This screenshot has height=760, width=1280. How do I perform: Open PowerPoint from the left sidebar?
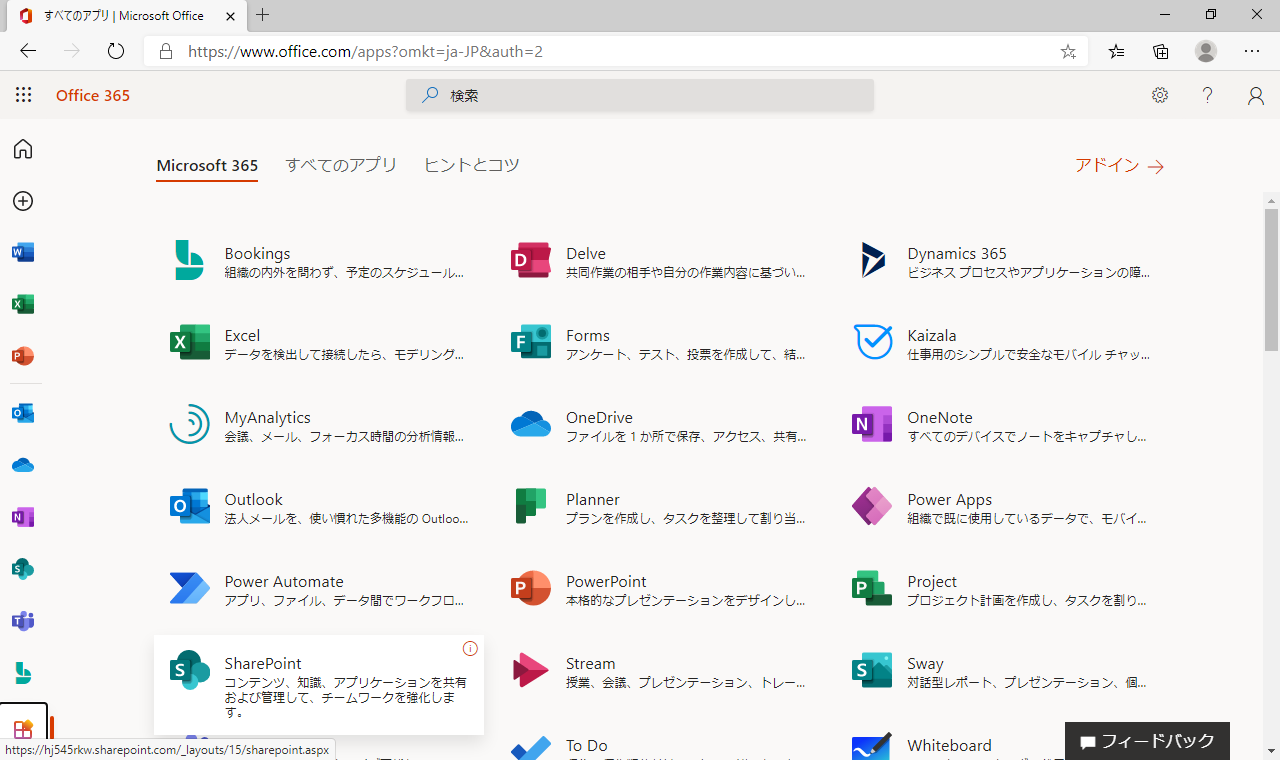point(23,356)
